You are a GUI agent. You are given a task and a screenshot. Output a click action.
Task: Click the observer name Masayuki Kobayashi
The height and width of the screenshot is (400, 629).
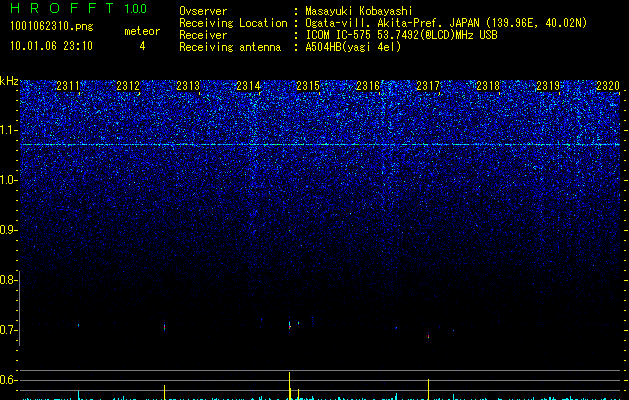(x=359, y=11)
